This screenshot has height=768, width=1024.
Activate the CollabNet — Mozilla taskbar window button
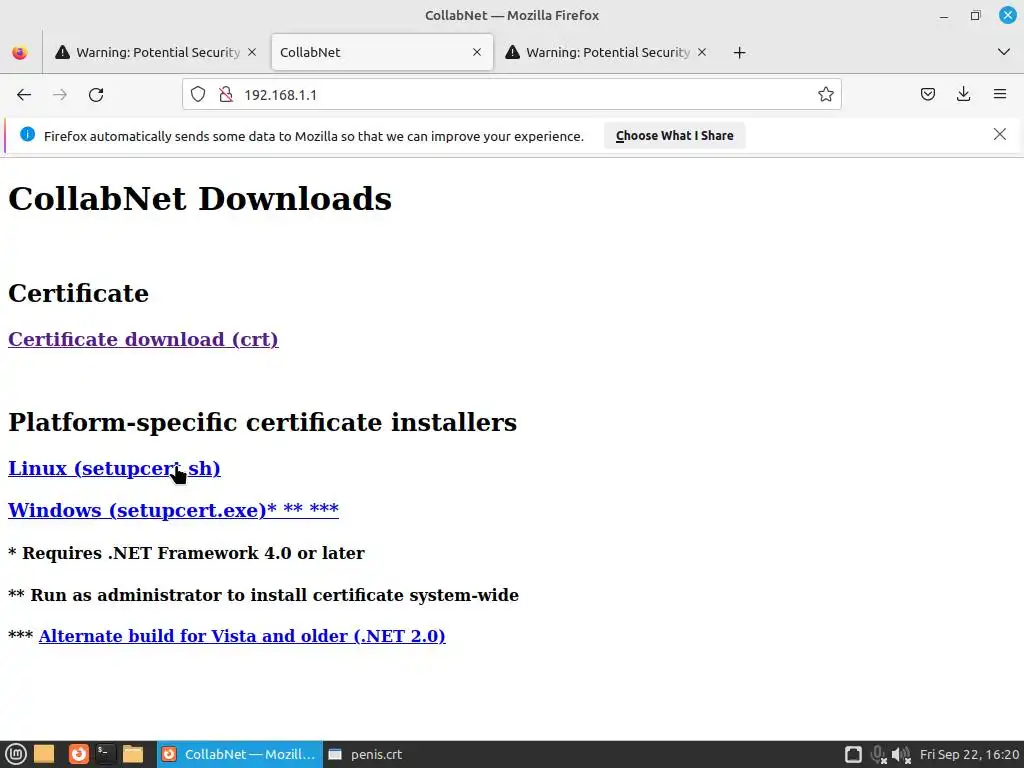coord(239,754)
